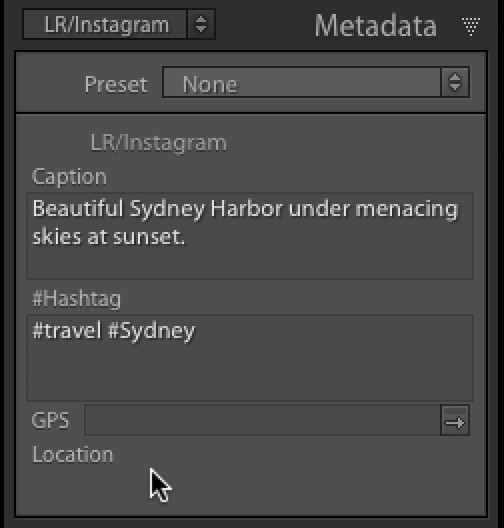Screen dimensions: 504x528
Task: Click the empty GPS coordinates field
Action: tap(262, 421)
